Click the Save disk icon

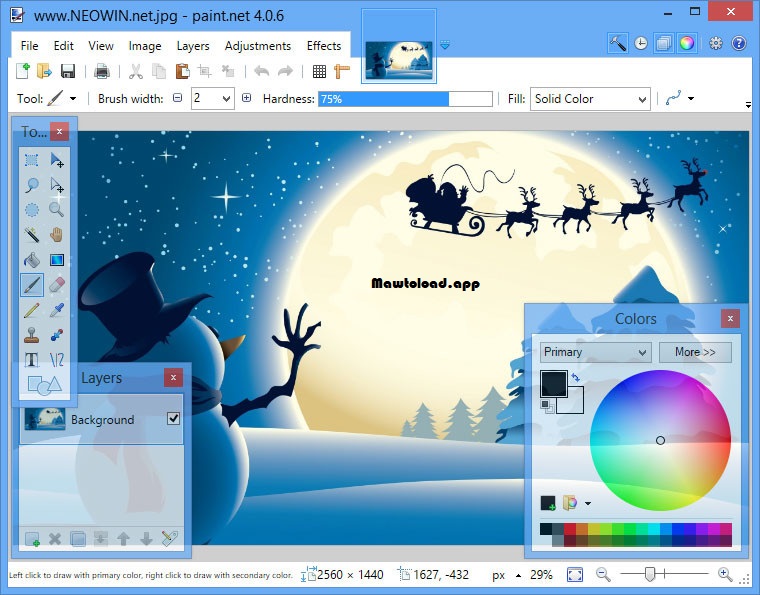point(68,71)
